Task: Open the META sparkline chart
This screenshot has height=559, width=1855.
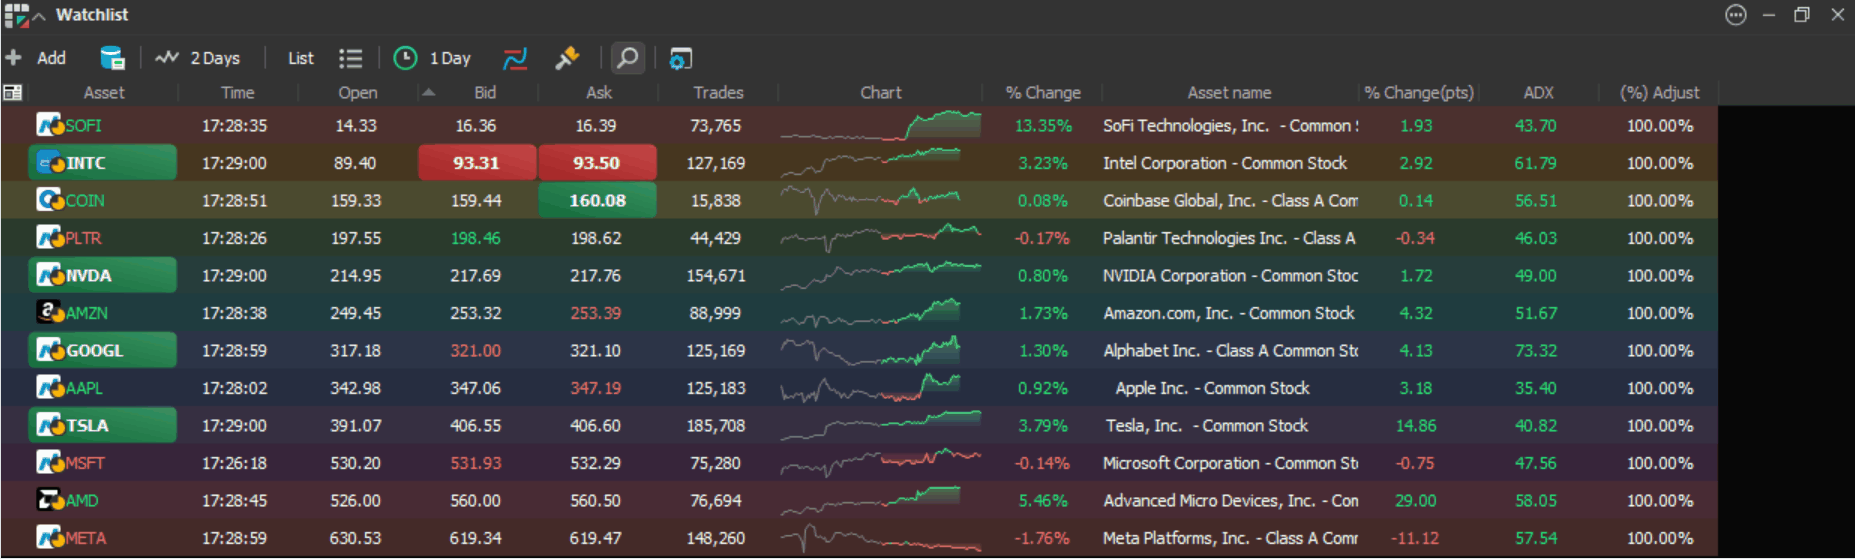Action: point(880,538)
